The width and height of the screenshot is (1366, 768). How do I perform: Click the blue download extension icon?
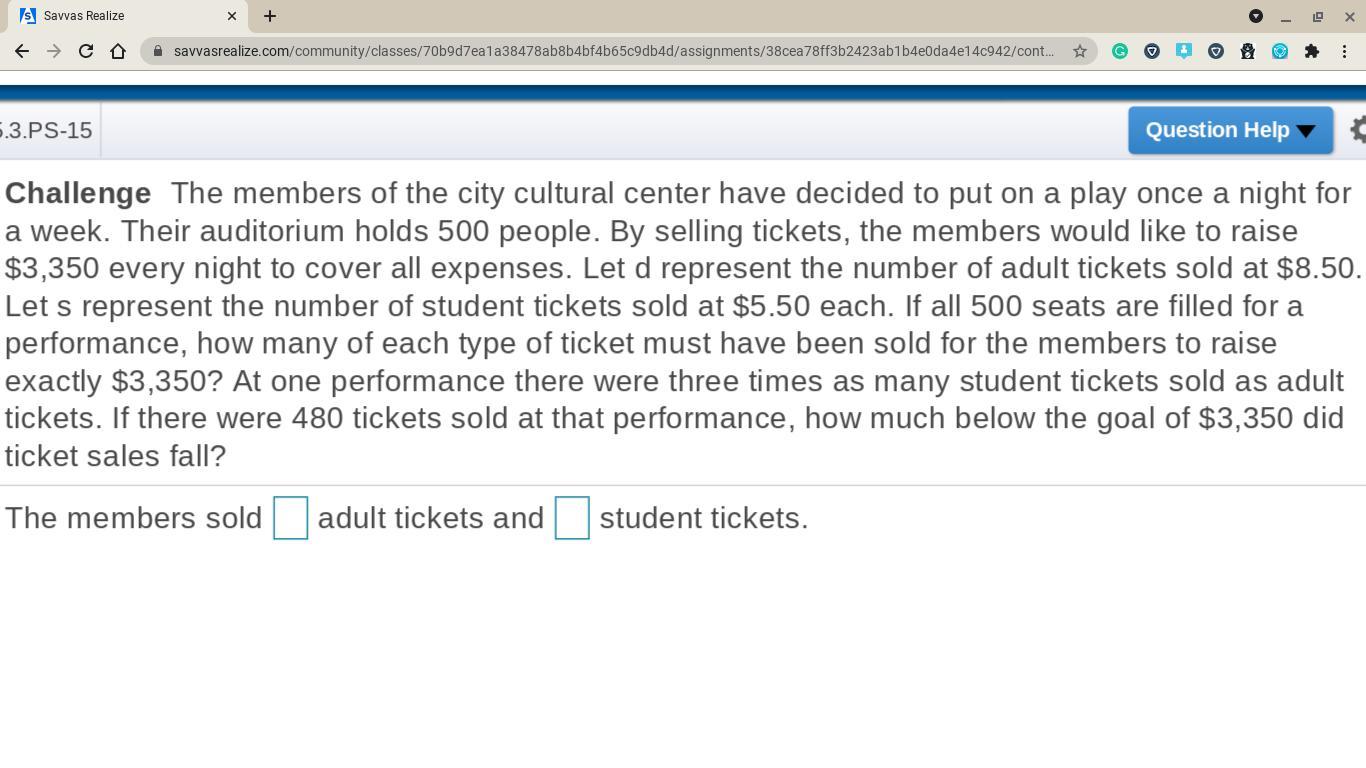(1184, 51)
